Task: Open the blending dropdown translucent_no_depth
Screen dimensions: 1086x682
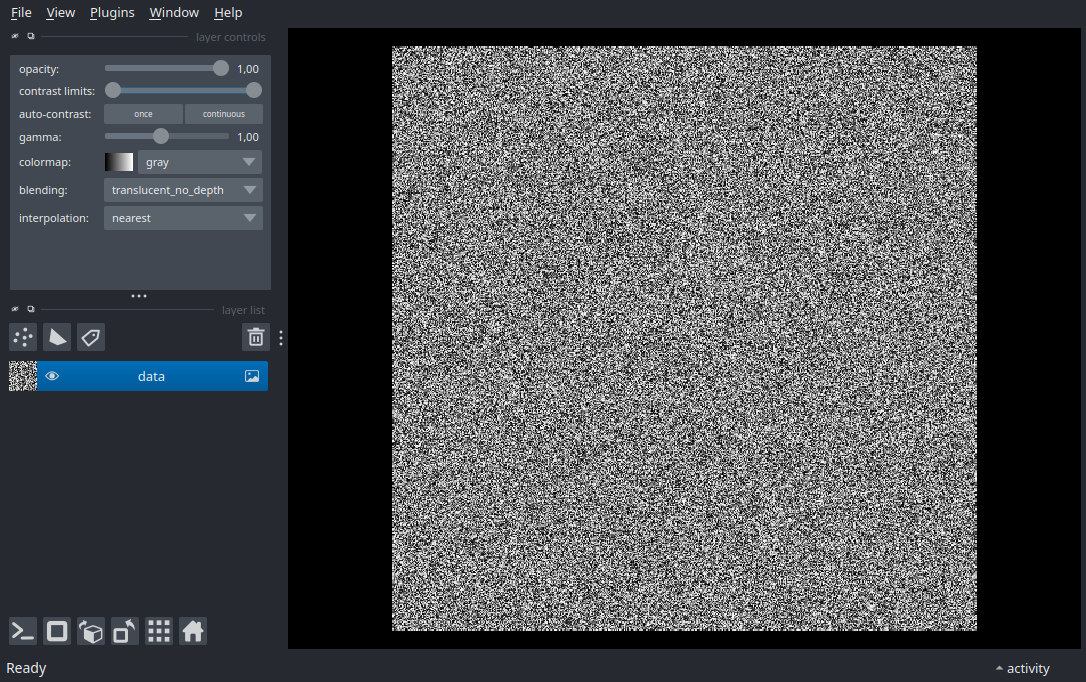Action: 183,190
